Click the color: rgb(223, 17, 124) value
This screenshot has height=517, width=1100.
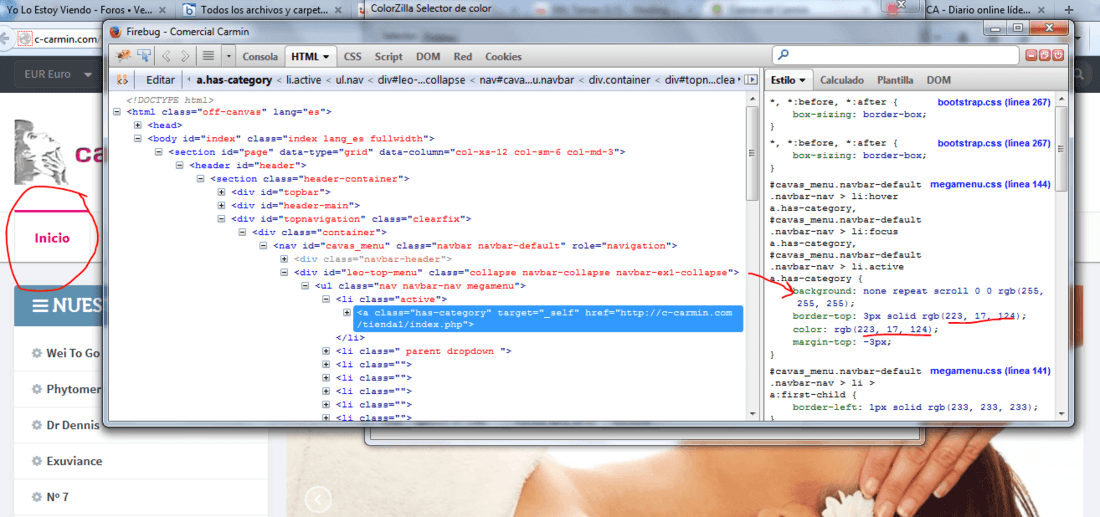[883, 329]
